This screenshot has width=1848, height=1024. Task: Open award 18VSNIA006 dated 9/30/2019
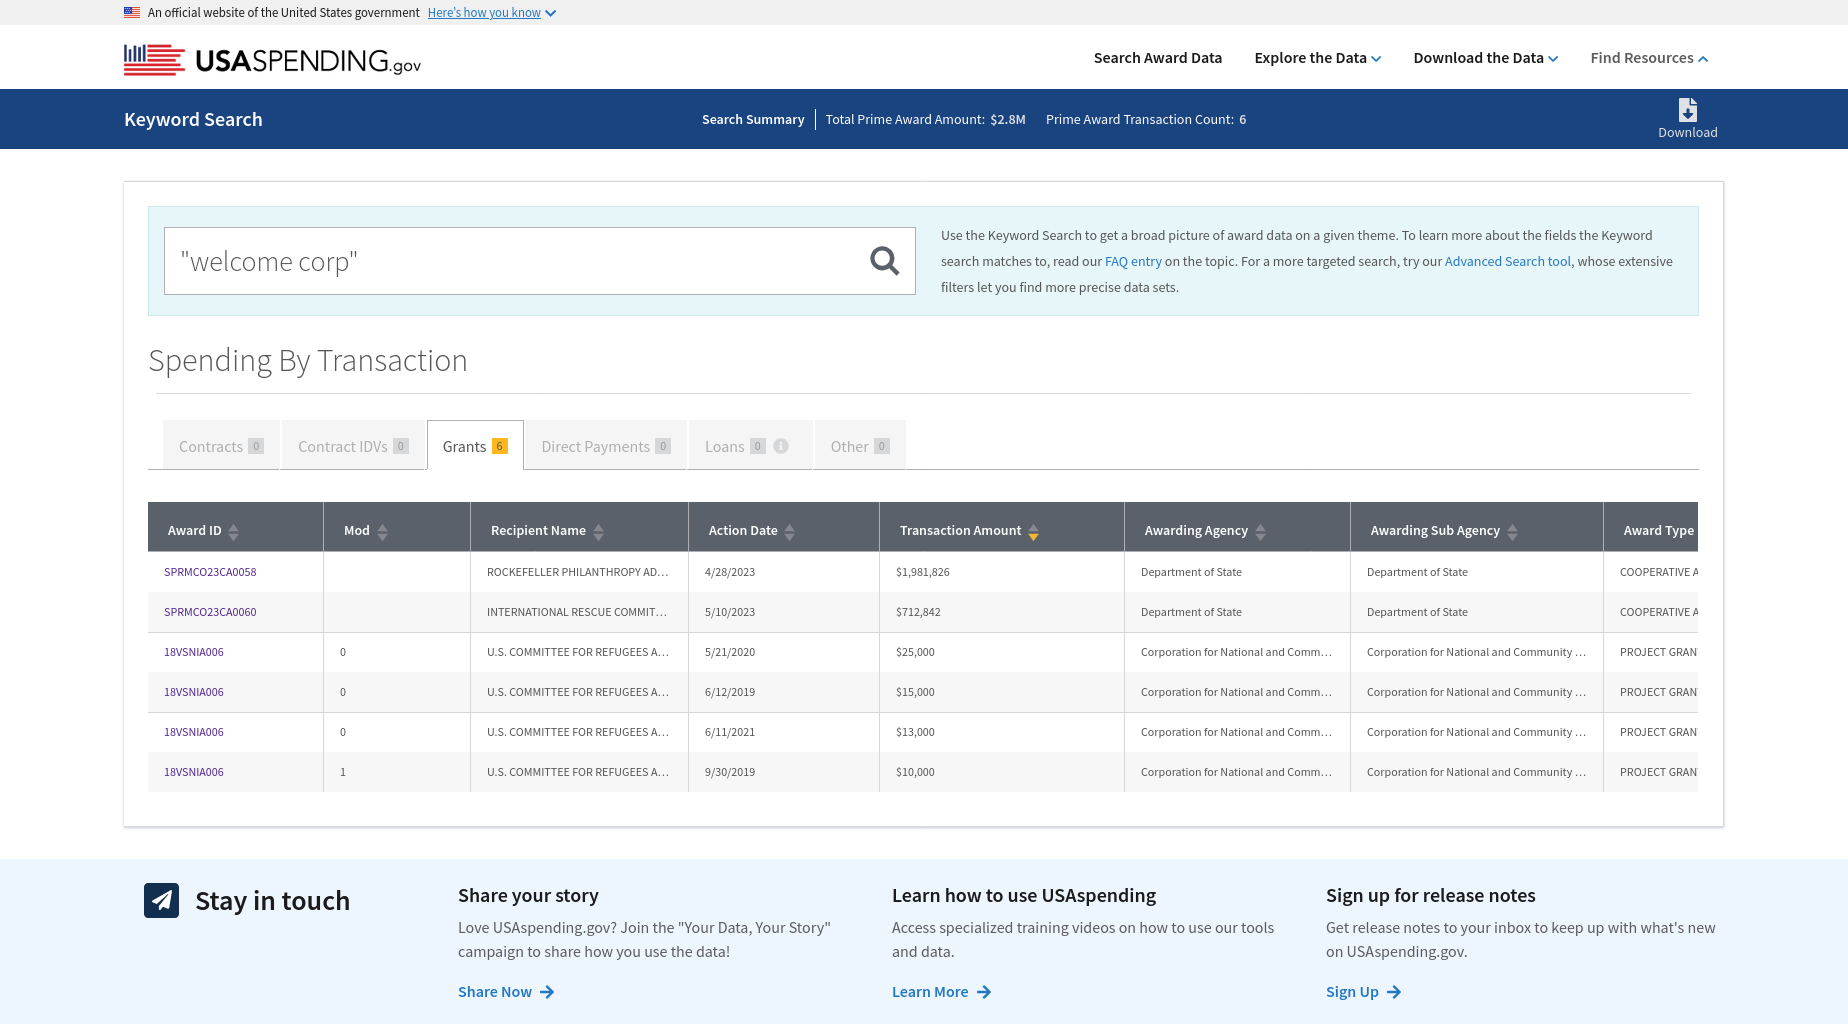click(194, 772)
